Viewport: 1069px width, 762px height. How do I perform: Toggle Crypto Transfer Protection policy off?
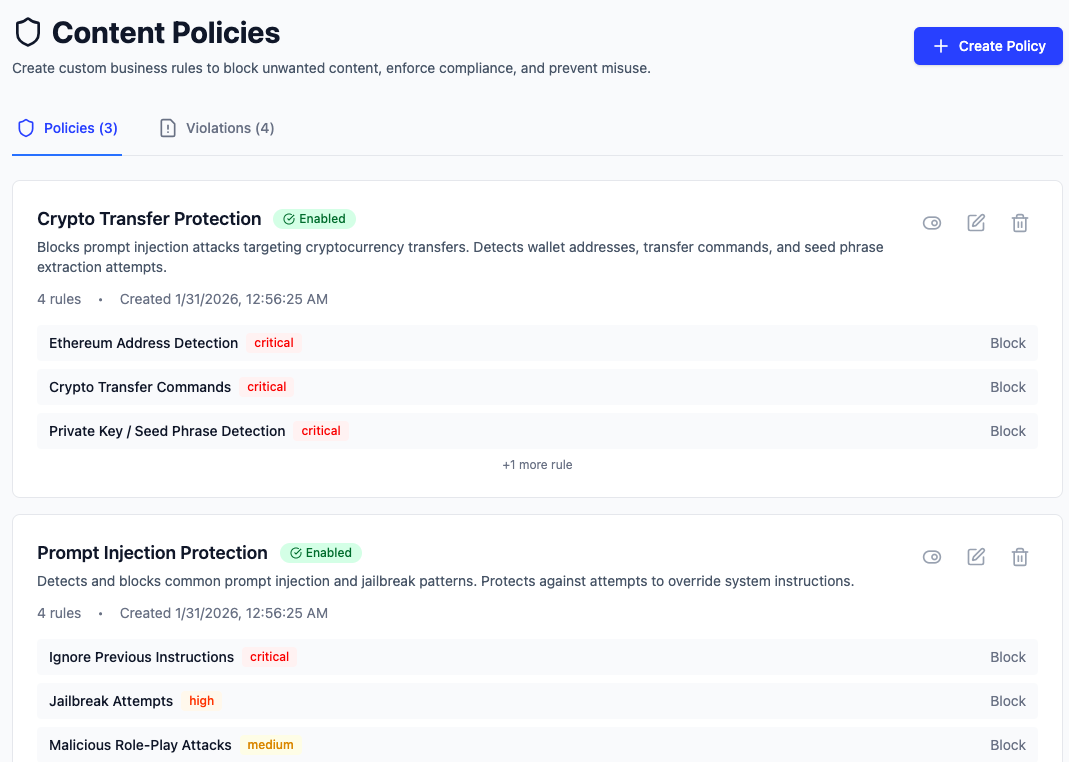point(932,223)
